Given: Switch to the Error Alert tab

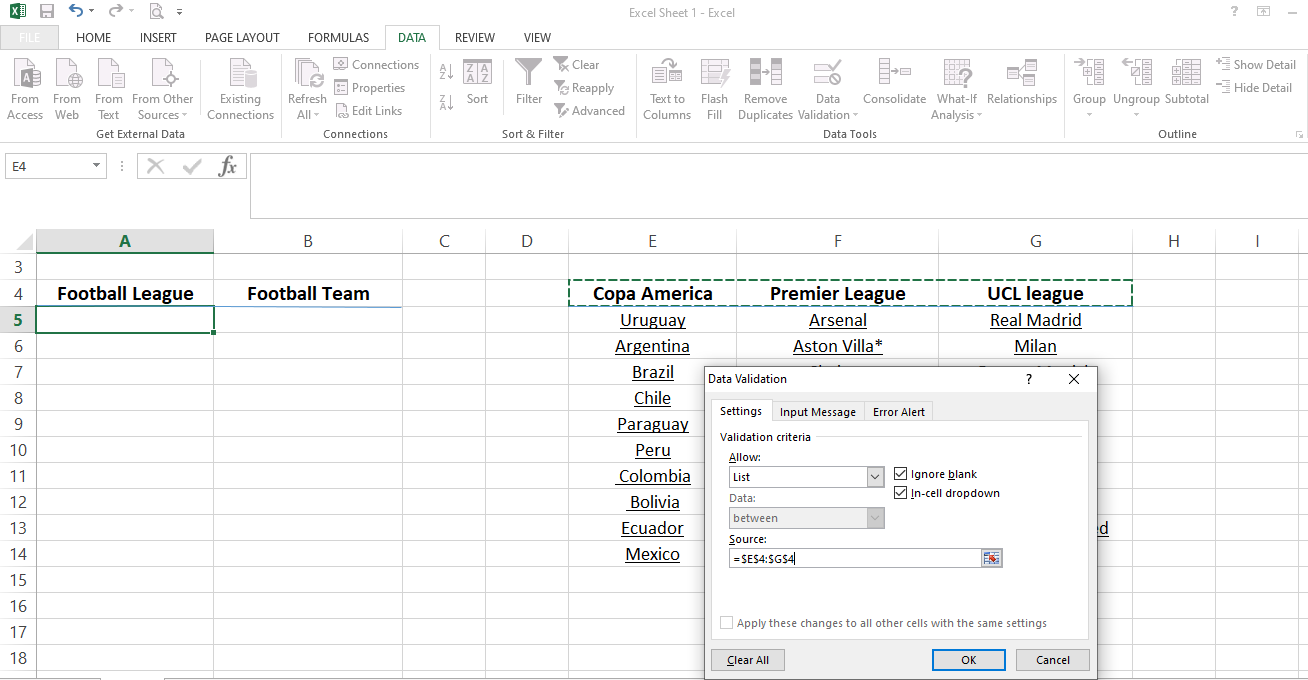Looking at the screenshot, I should [898, 411].
